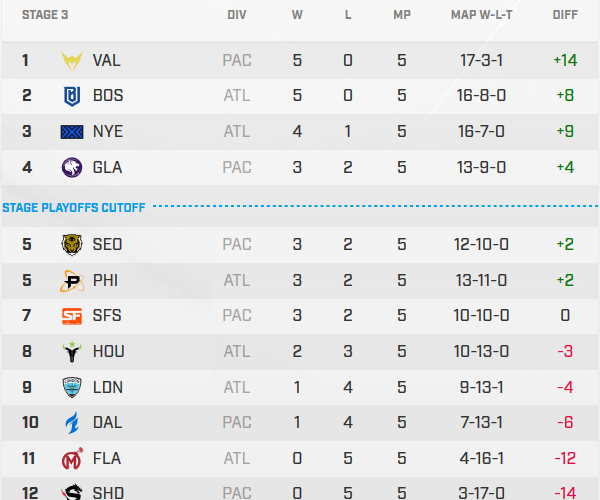
Task: Click the Philadelphia Fusion logo icon
Action: [x=73, y=280]
